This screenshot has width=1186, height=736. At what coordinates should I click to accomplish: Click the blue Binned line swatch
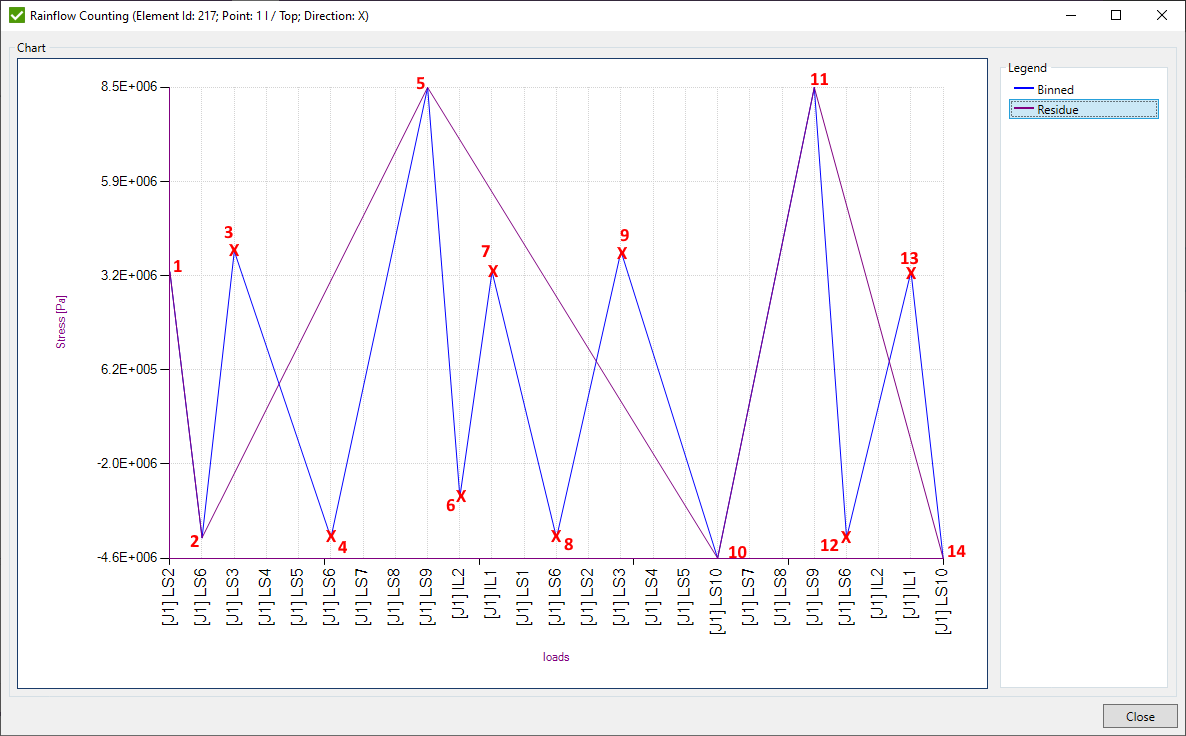pyautogui.click(x=1023, y=90)
